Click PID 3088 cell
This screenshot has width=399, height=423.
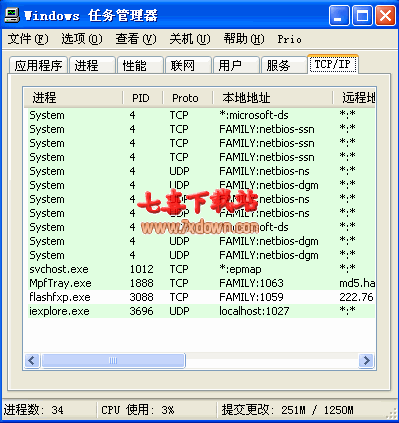(x=142, y=297)
